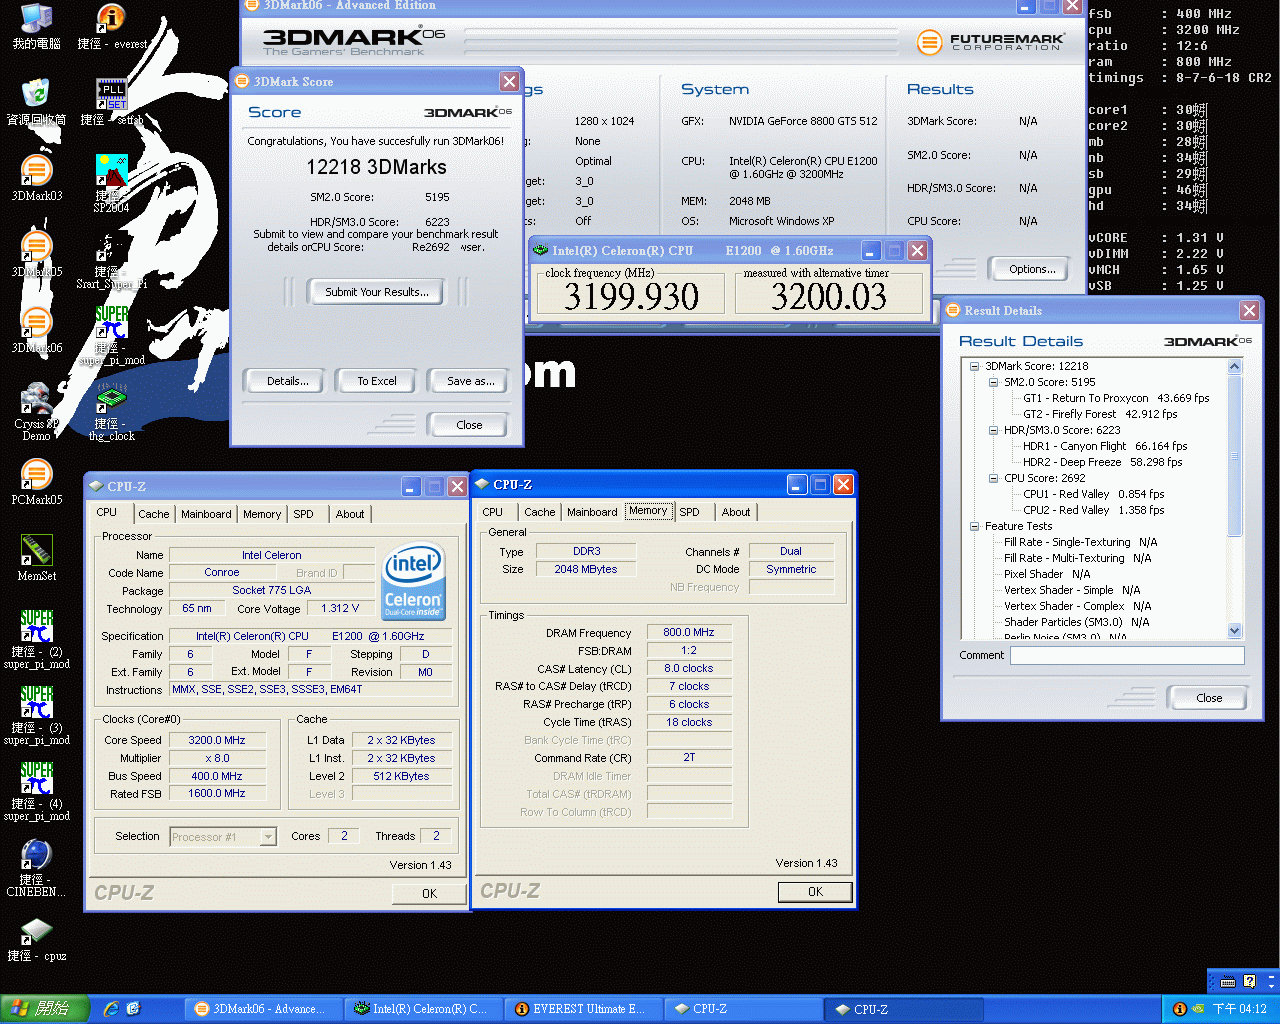Open the 我的電腦 desktop icon
Image resolution: width=1280 pixels, height=1024 pixels.
point(36,27)
